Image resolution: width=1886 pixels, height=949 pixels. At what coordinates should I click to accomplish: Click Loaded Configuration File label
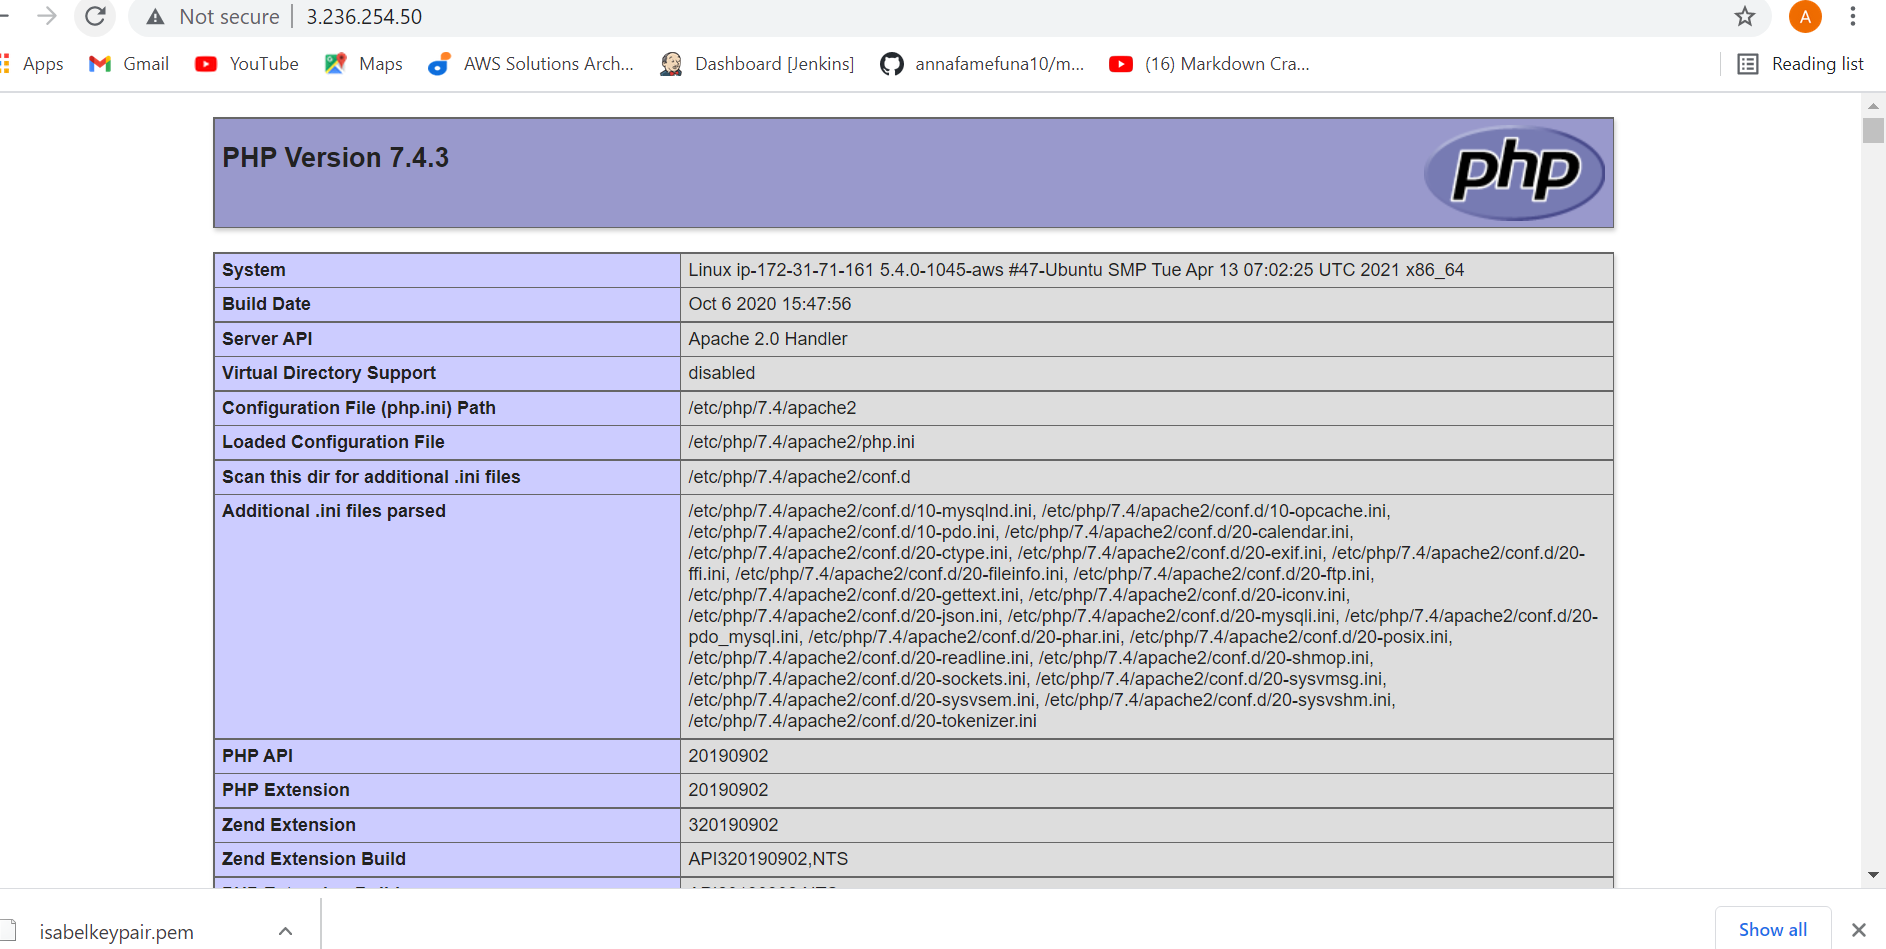point(333,442)
